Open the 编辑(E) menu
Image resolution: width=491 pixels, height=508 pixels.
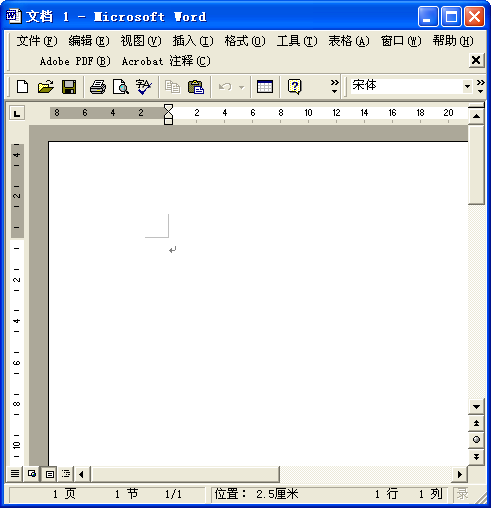(89, 41)
